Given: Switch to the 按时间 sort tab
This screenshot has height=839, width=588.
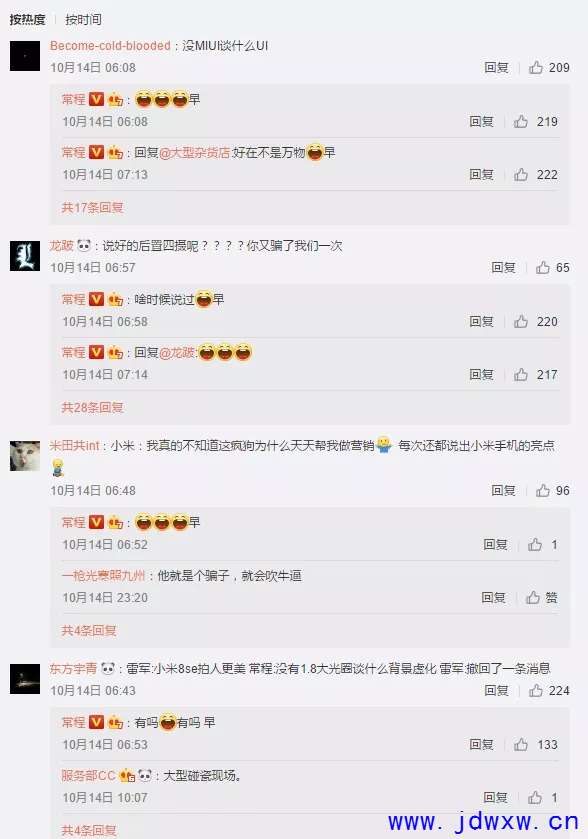Looking at the screenshot, I should point(83,20).
